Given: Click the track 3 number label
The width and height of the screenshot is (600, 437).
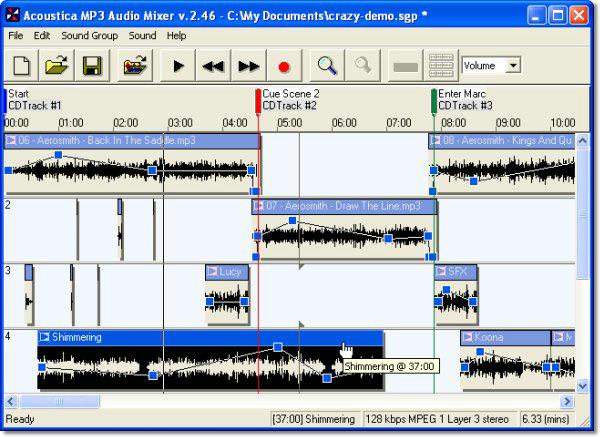Looking at the screenshot, I should pyautogui.click(x=8, y=271).
